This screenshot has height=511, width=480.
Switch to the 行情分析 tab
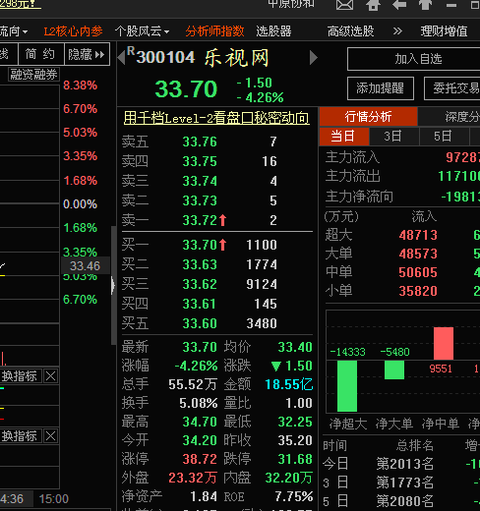click(x=368, y=117)
